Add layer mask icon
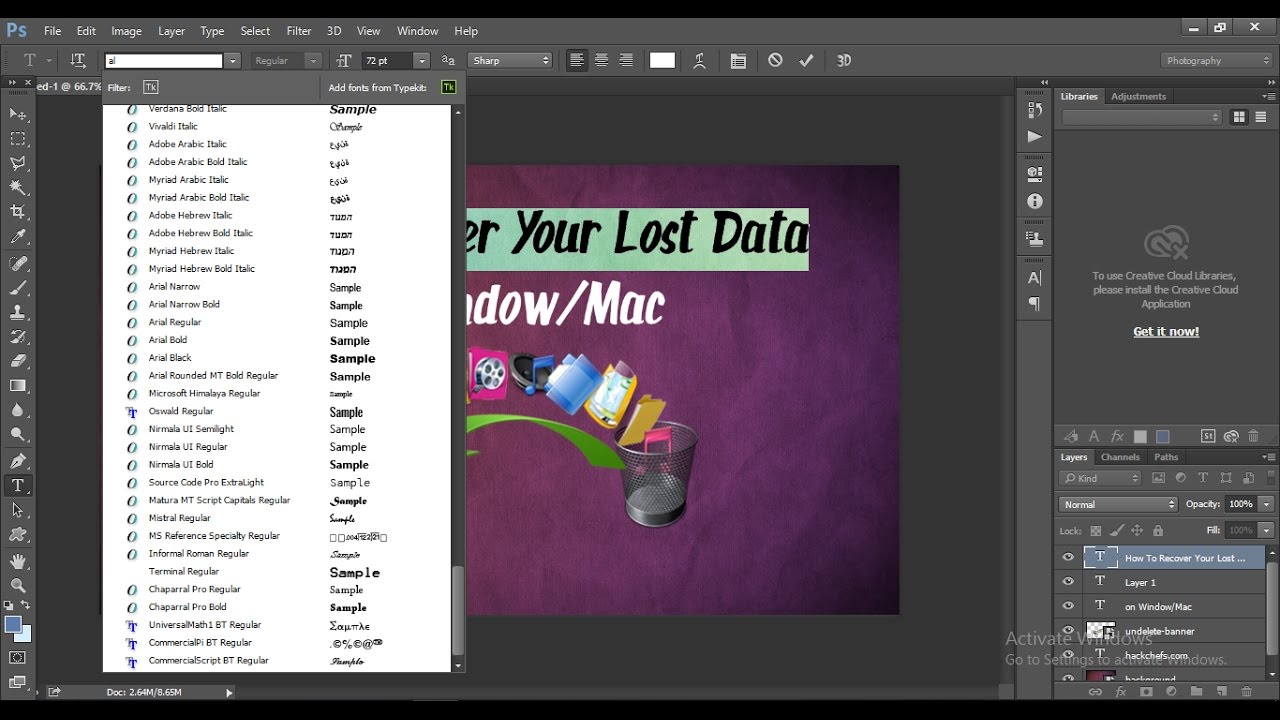This screenshot has height=720, width=1280. (x=1146, y=692)
